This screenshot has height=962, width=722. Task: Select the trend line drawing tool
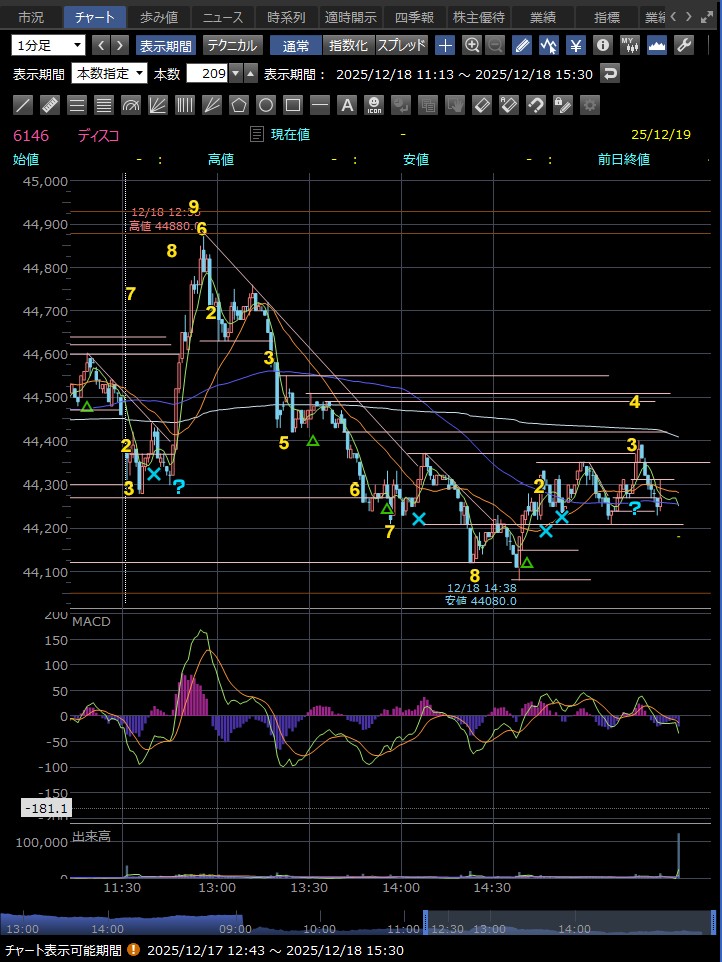(23, 105)
